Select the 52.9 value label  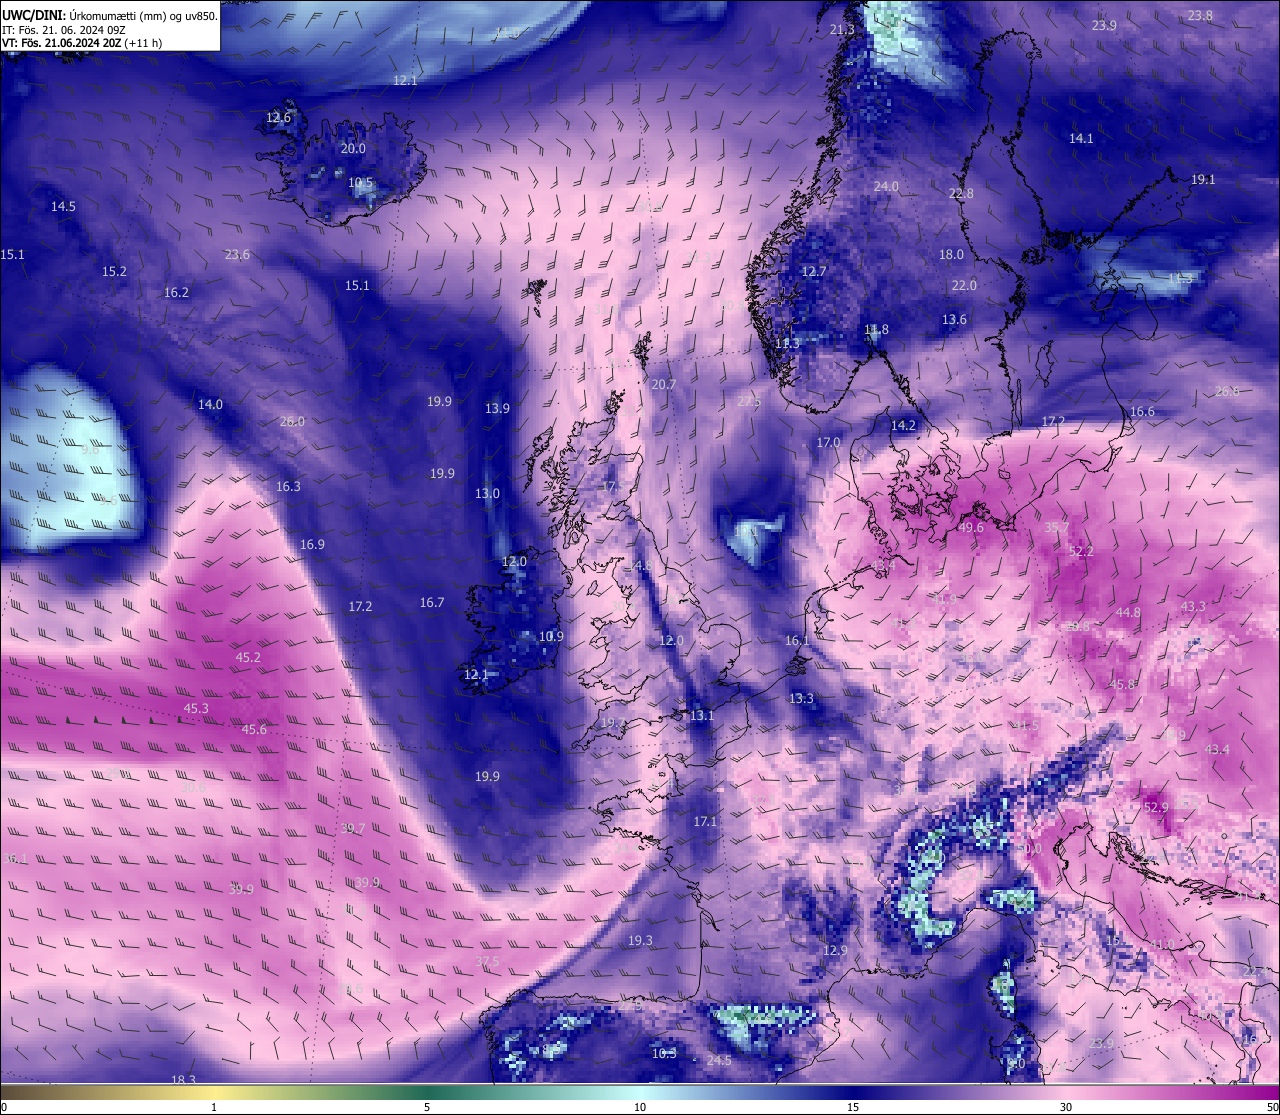coord(1156,808)
